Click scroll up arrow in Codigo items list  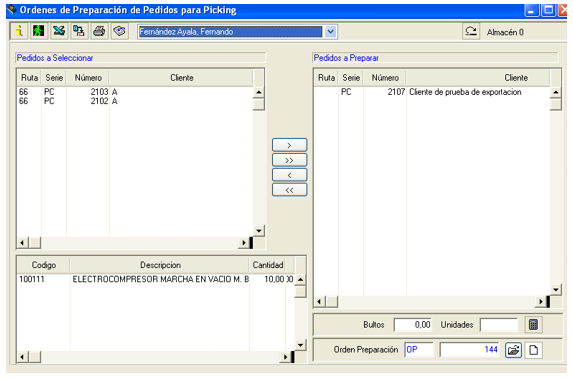tap(300, 280)
